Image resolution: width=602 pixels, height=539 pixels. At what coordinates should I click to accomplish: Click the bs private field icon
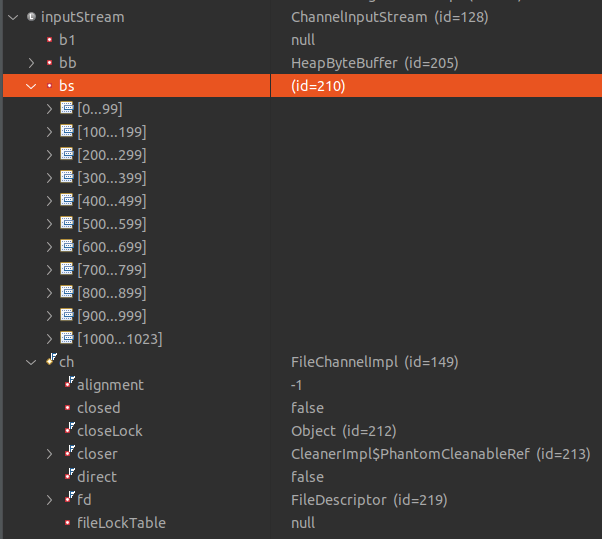tap(50, 86)
